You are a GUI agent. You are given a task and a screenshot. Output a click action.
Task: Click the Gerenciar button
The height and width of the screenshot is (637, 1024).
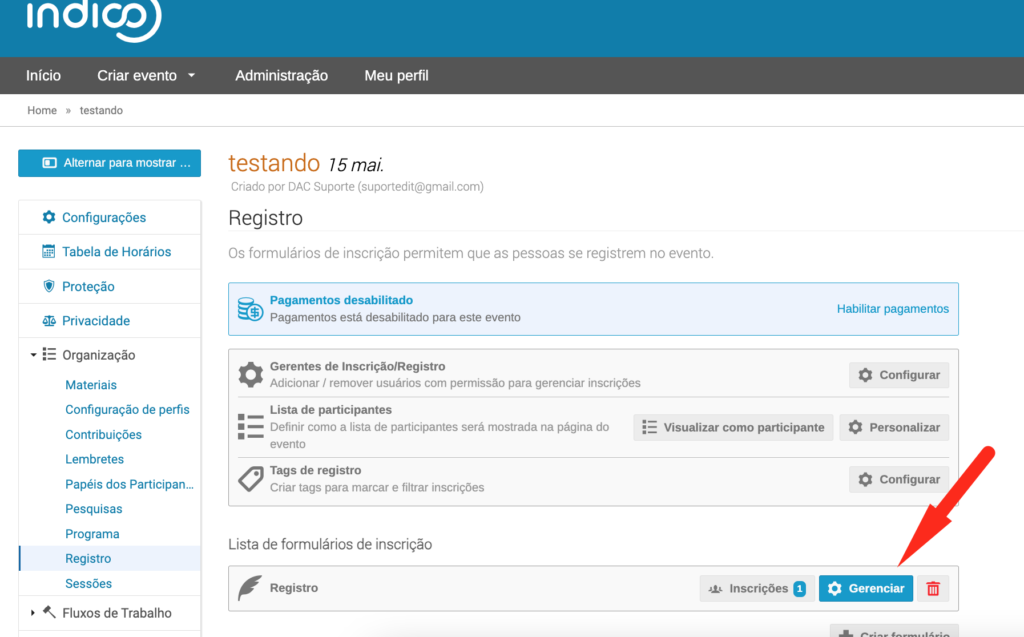point(866,589)
